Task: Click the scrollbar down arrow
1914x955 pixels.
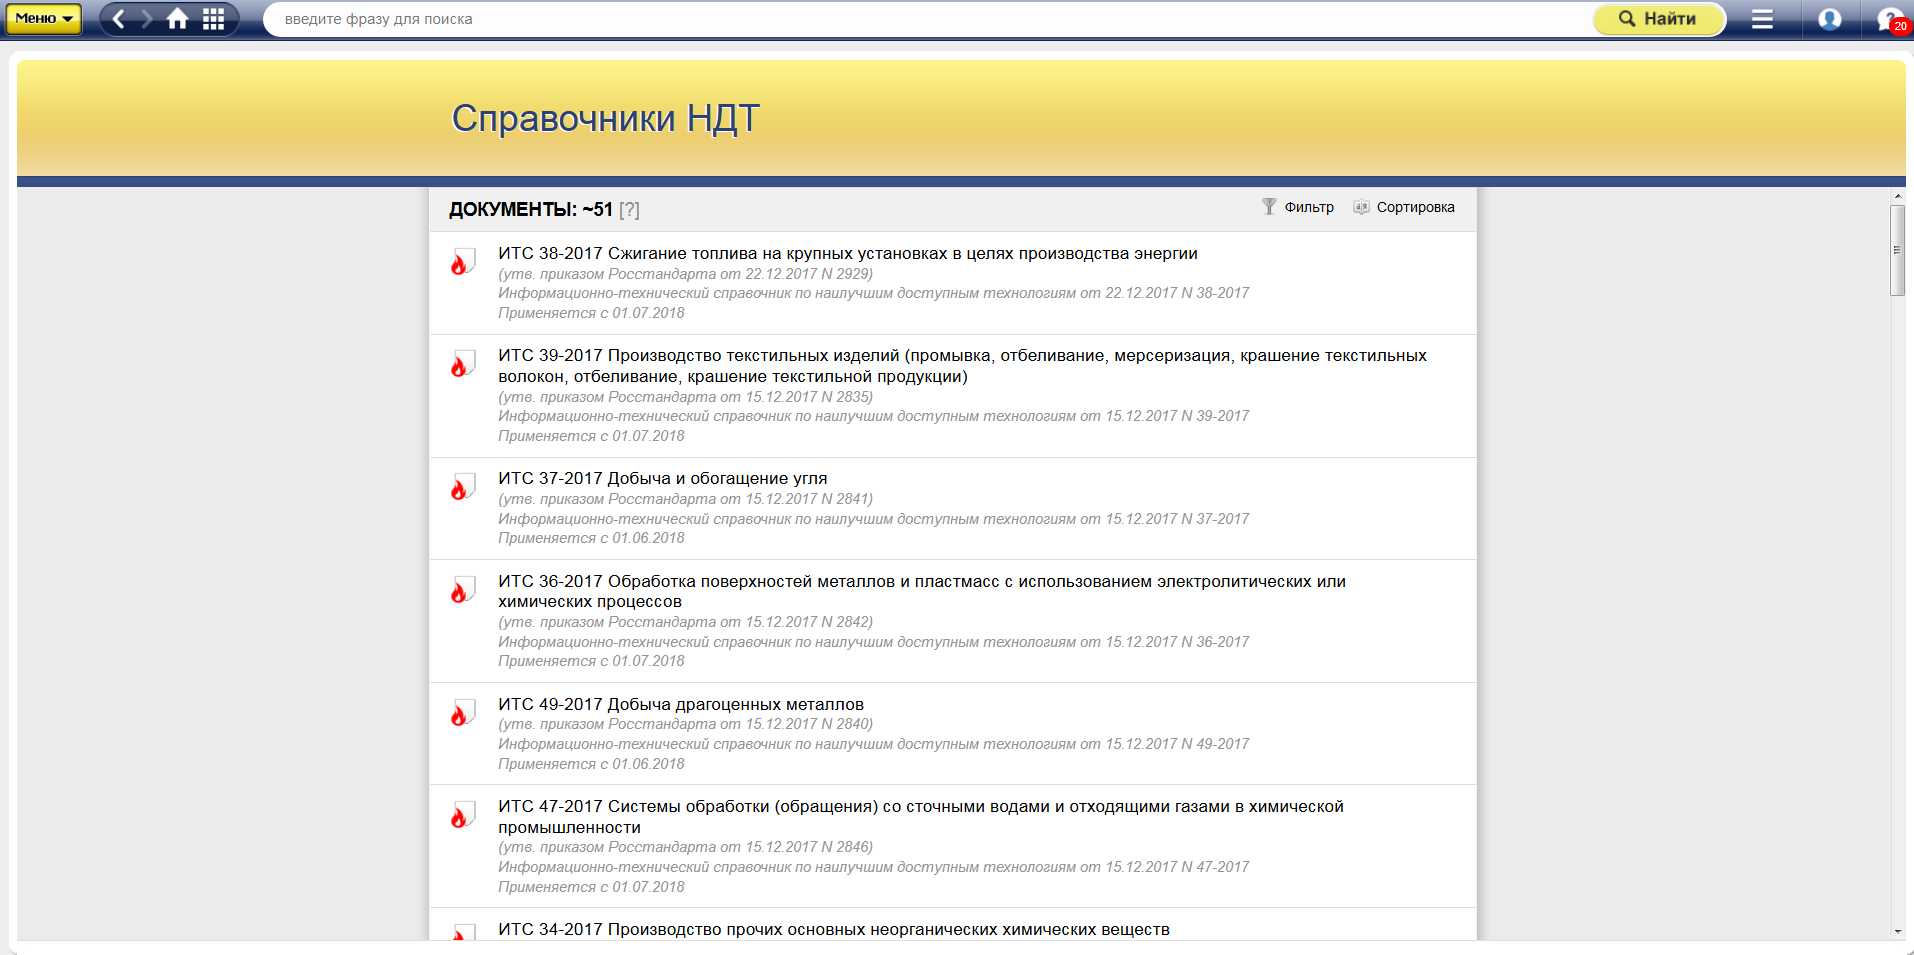Action: pyautogui.click(x=1897, y=931)
